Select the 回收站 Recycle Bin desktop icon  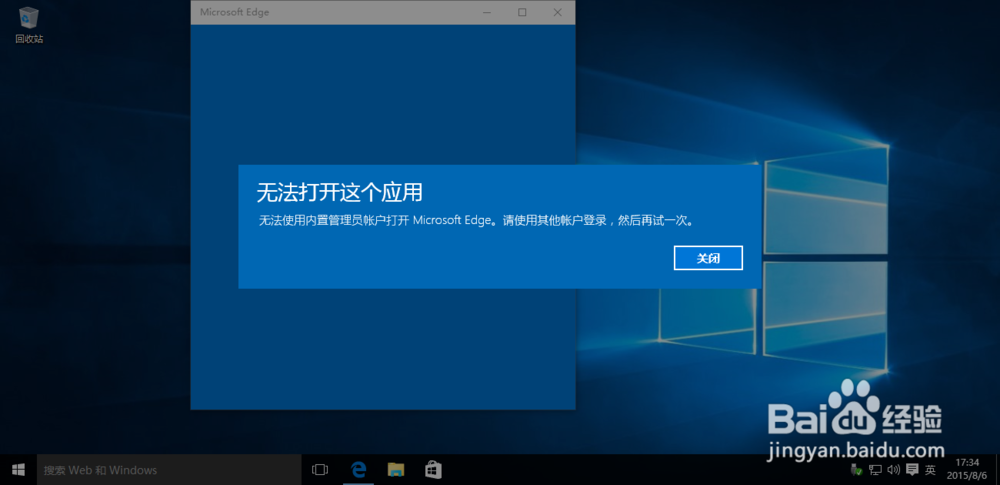(29, 26)
